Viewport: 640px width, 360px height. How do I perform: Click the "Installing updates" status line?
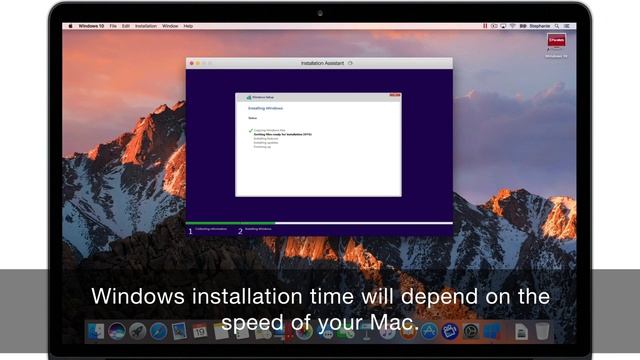coord(266,143)
